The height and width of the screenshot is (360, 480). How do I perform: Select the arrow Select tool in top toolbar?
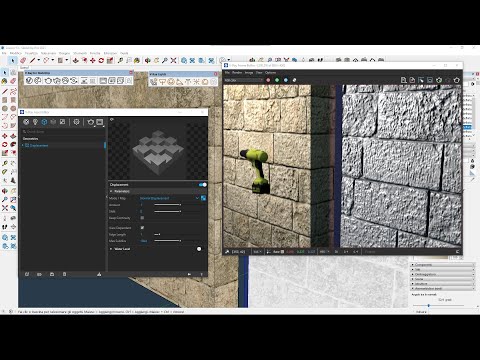[x=13, y=60]
